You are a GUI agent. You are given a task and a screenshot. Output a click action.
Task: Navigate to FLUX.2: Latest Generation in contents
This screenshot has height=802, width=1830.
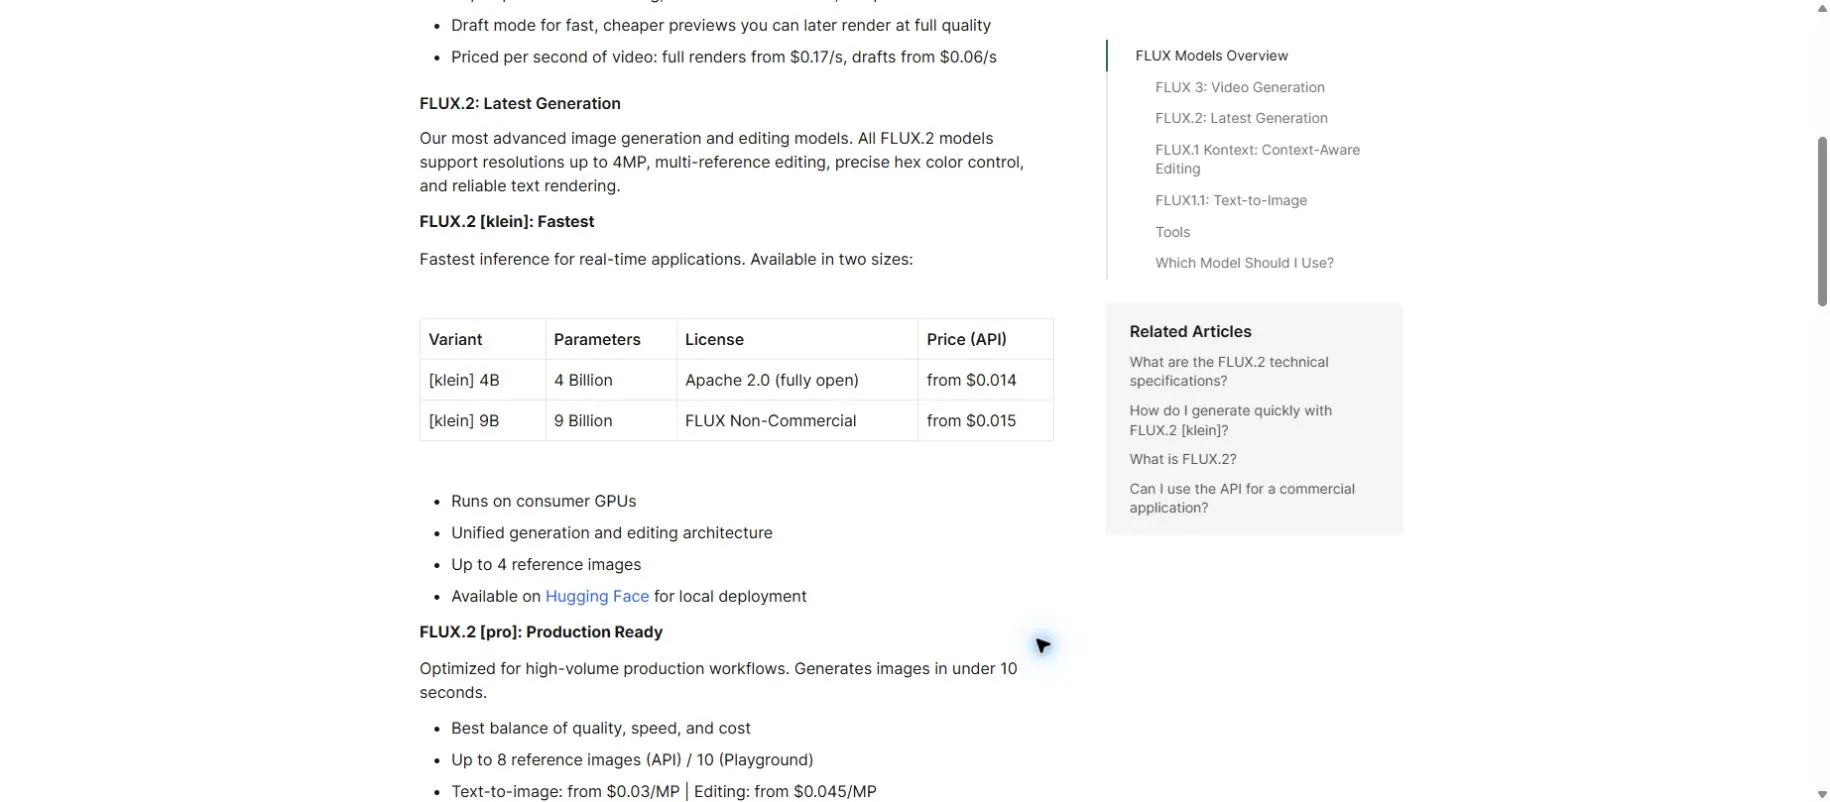coord(1241,118)
